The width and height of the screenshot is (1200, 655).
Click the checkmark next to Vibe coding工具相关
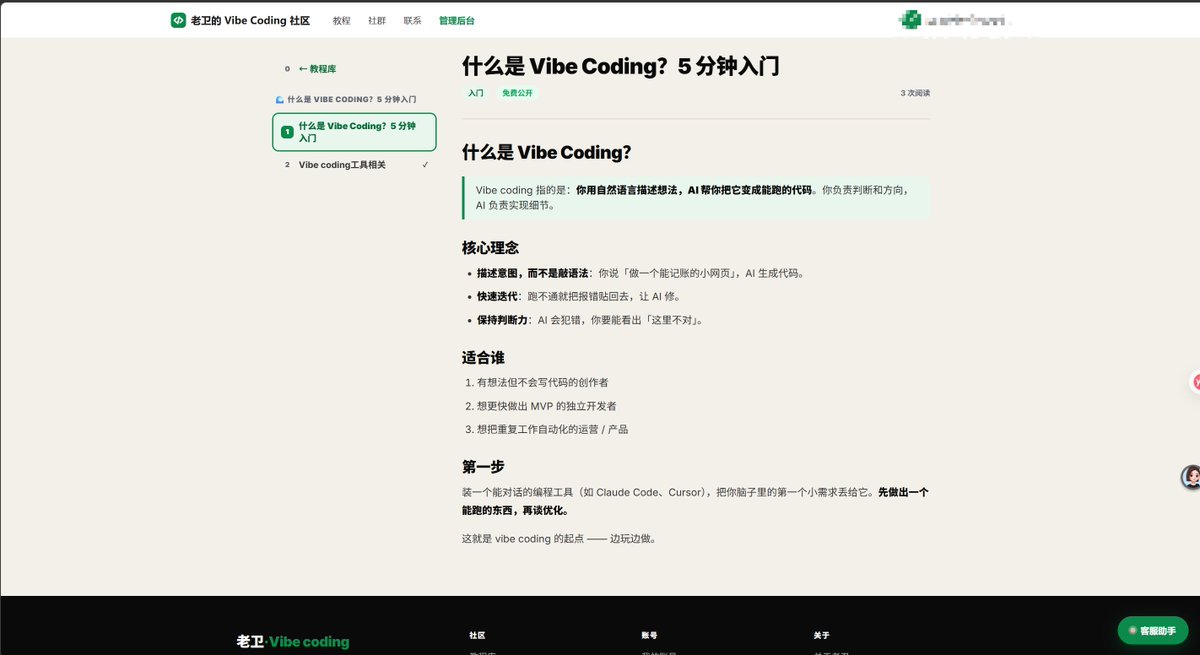pos(425,165)
